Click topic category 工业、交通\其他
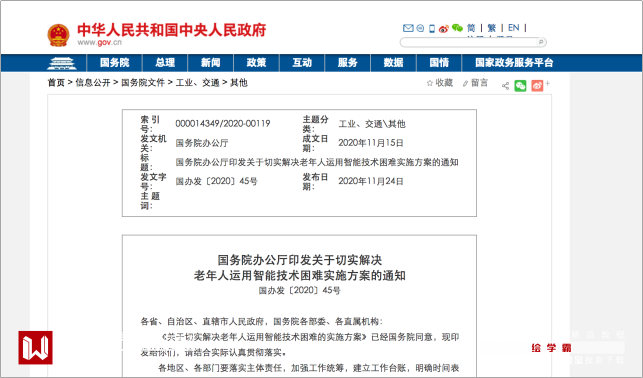The height and width of the screenshot is (378, 643). (x=372, y=124)
